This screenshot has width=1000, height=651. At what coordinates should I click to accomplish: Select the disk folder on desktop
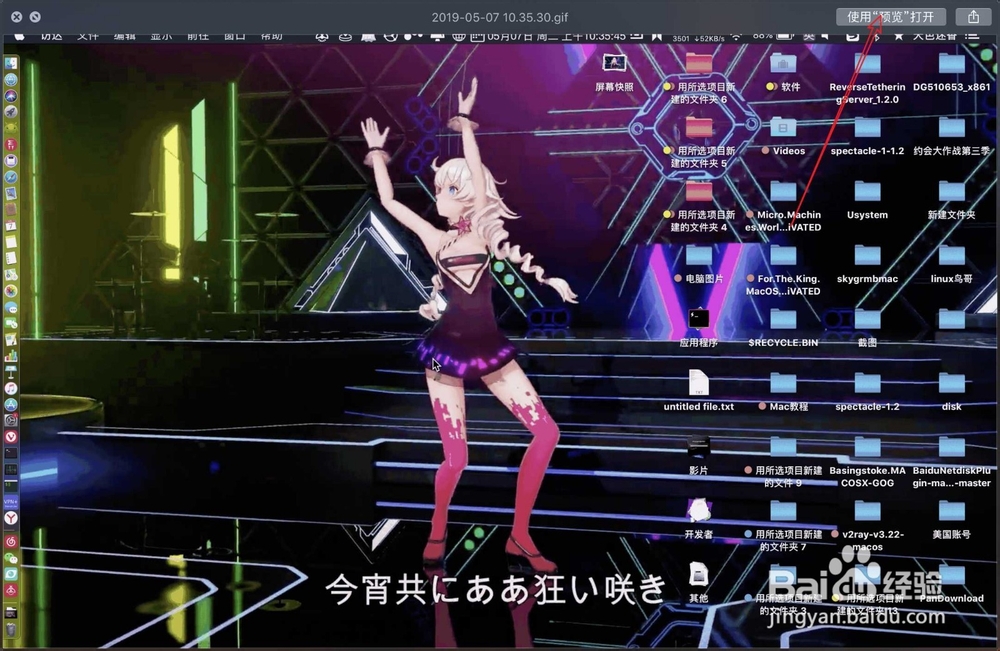(x=952, y=391)
